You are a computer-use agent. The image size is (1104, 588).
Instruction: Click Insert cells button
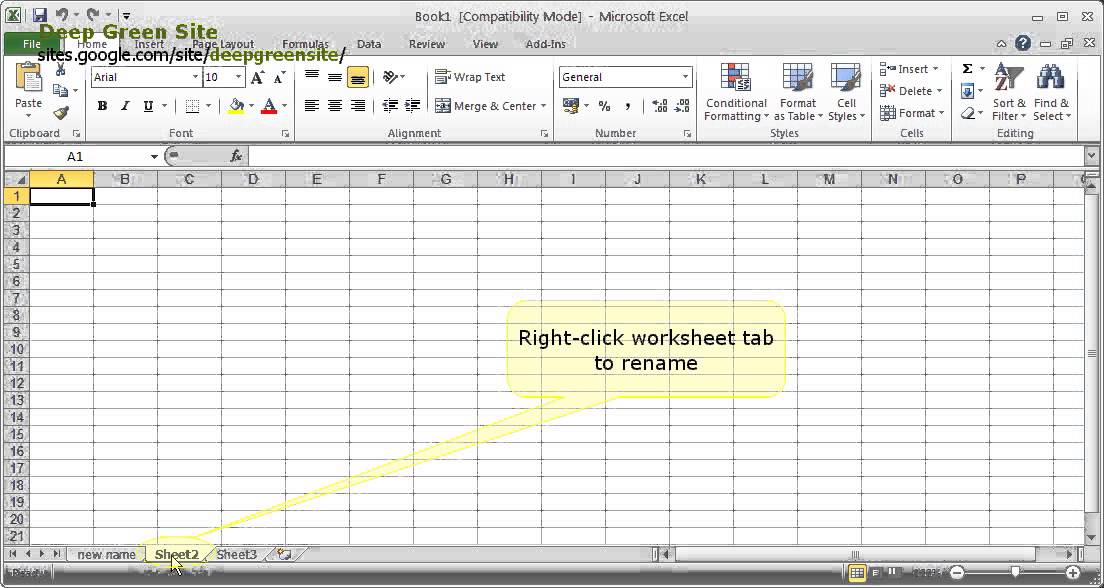click(909, 69)
